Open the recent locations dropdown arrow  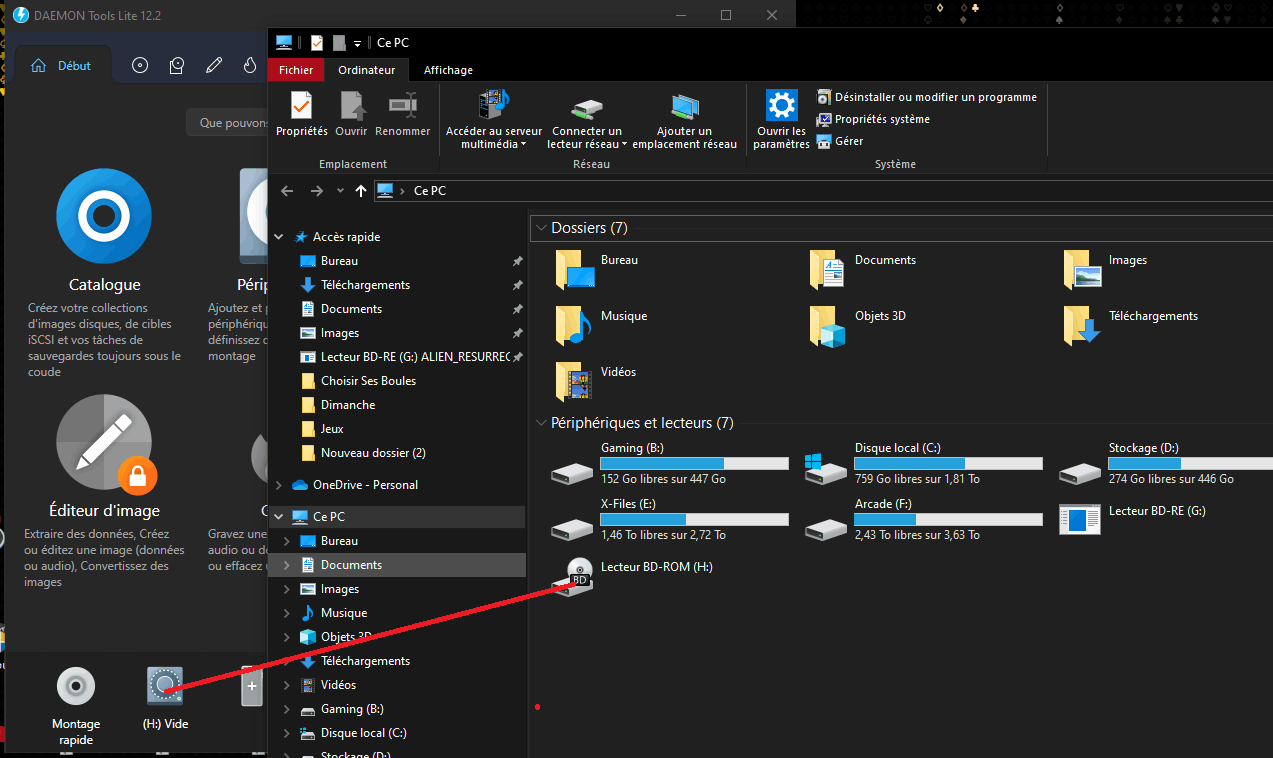click(x=340, y=191)
